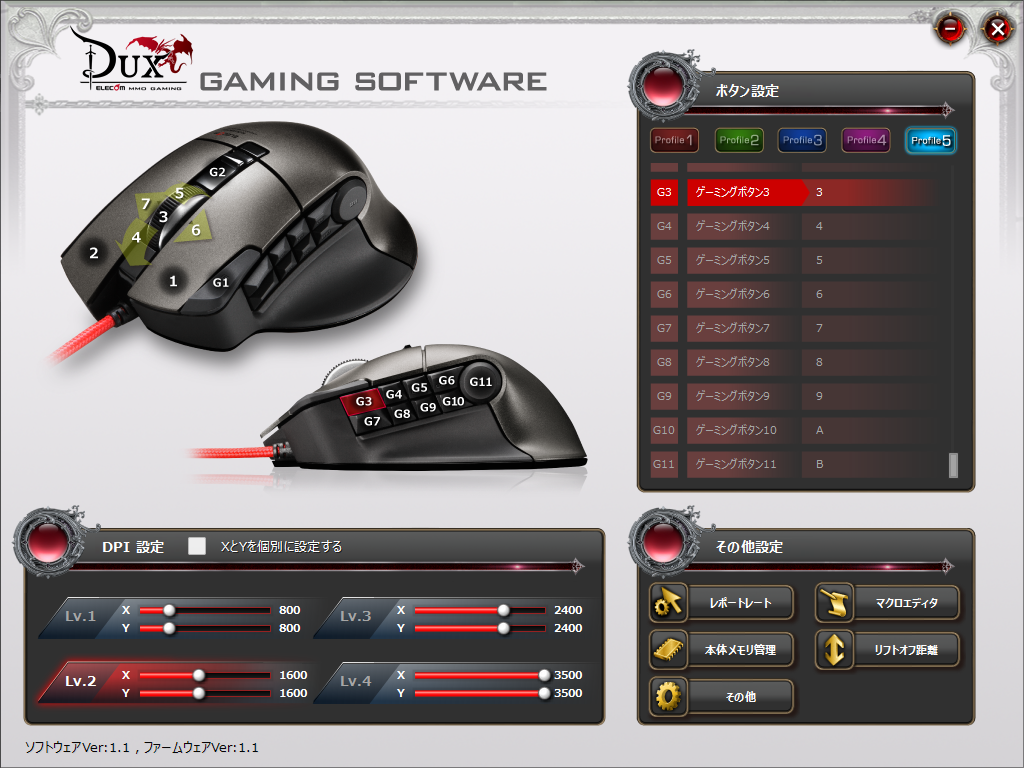Click right button marker 2 on the mouse
Screen dimensions: 1024x768
(x=94, y=253)
